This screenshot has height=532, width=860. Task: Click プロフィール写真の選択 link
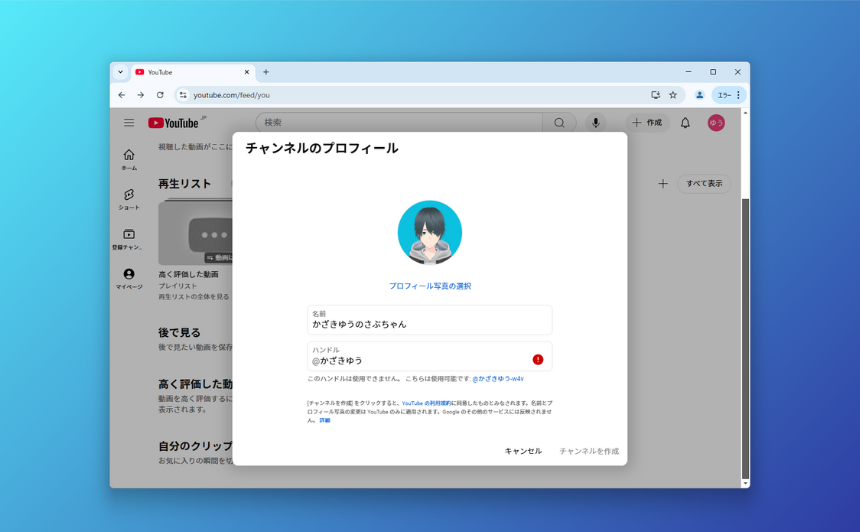coord(430,286)
